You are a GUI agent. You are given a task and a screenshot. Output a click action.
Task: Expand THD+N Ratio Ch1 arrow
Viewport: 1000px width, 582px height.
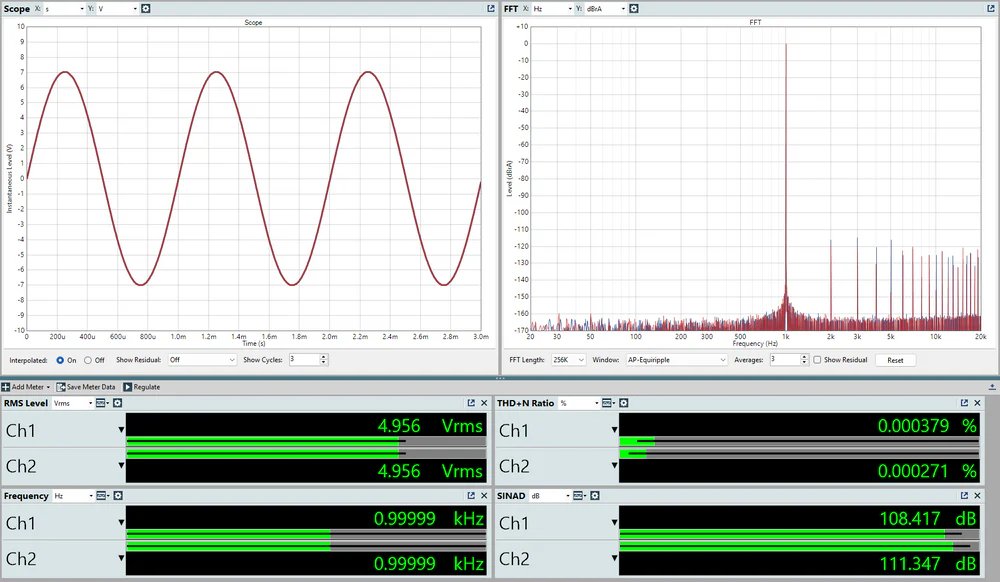coord(615,430)
